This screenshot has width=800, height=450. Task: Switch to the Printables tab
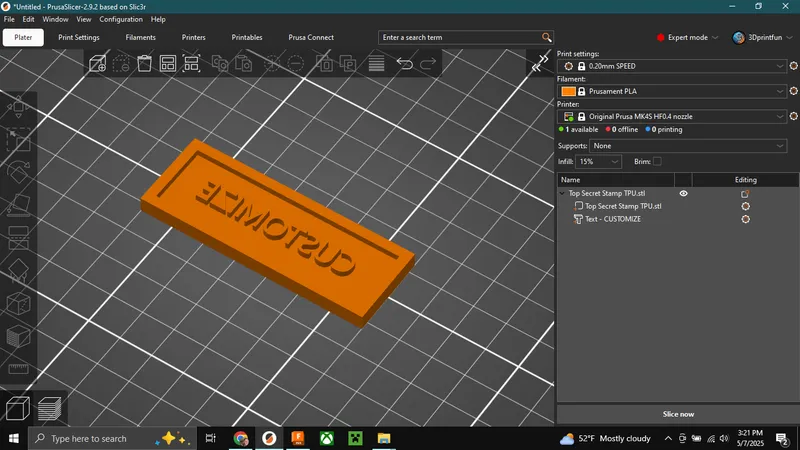(247, 37)
